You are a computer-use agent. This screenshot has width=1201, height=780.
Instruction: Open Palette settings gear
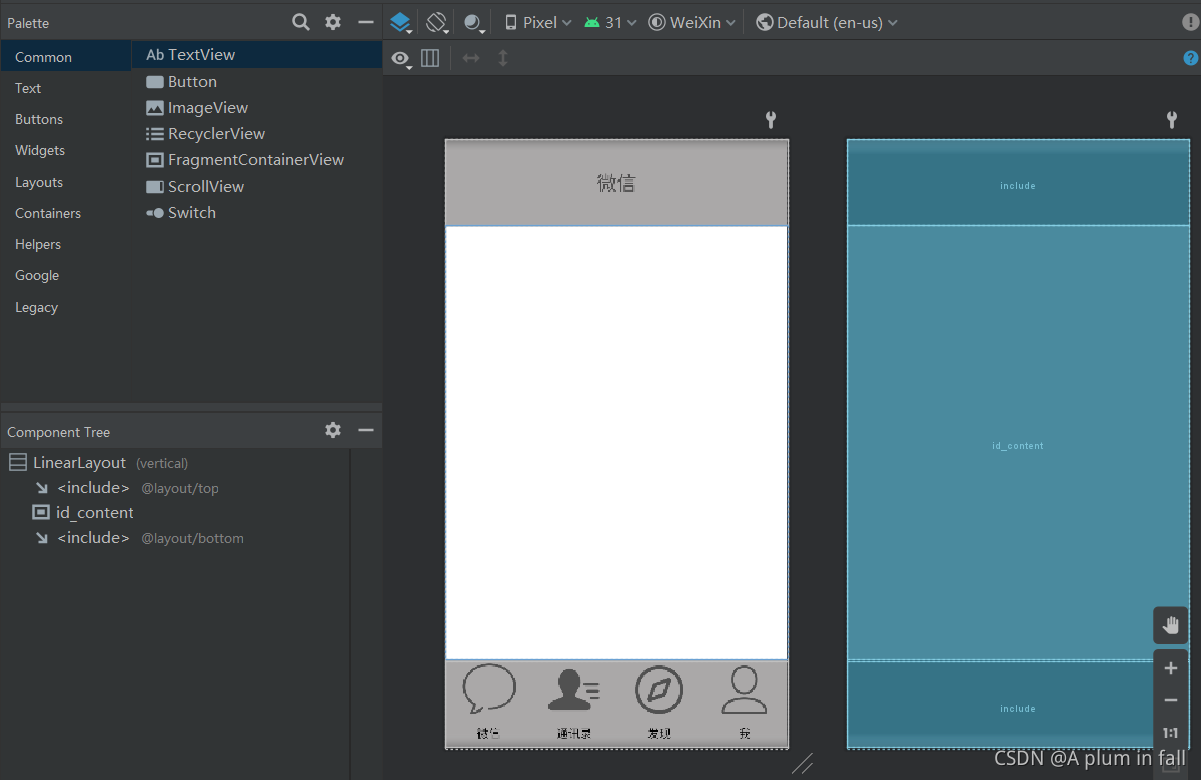click(333, 22)
